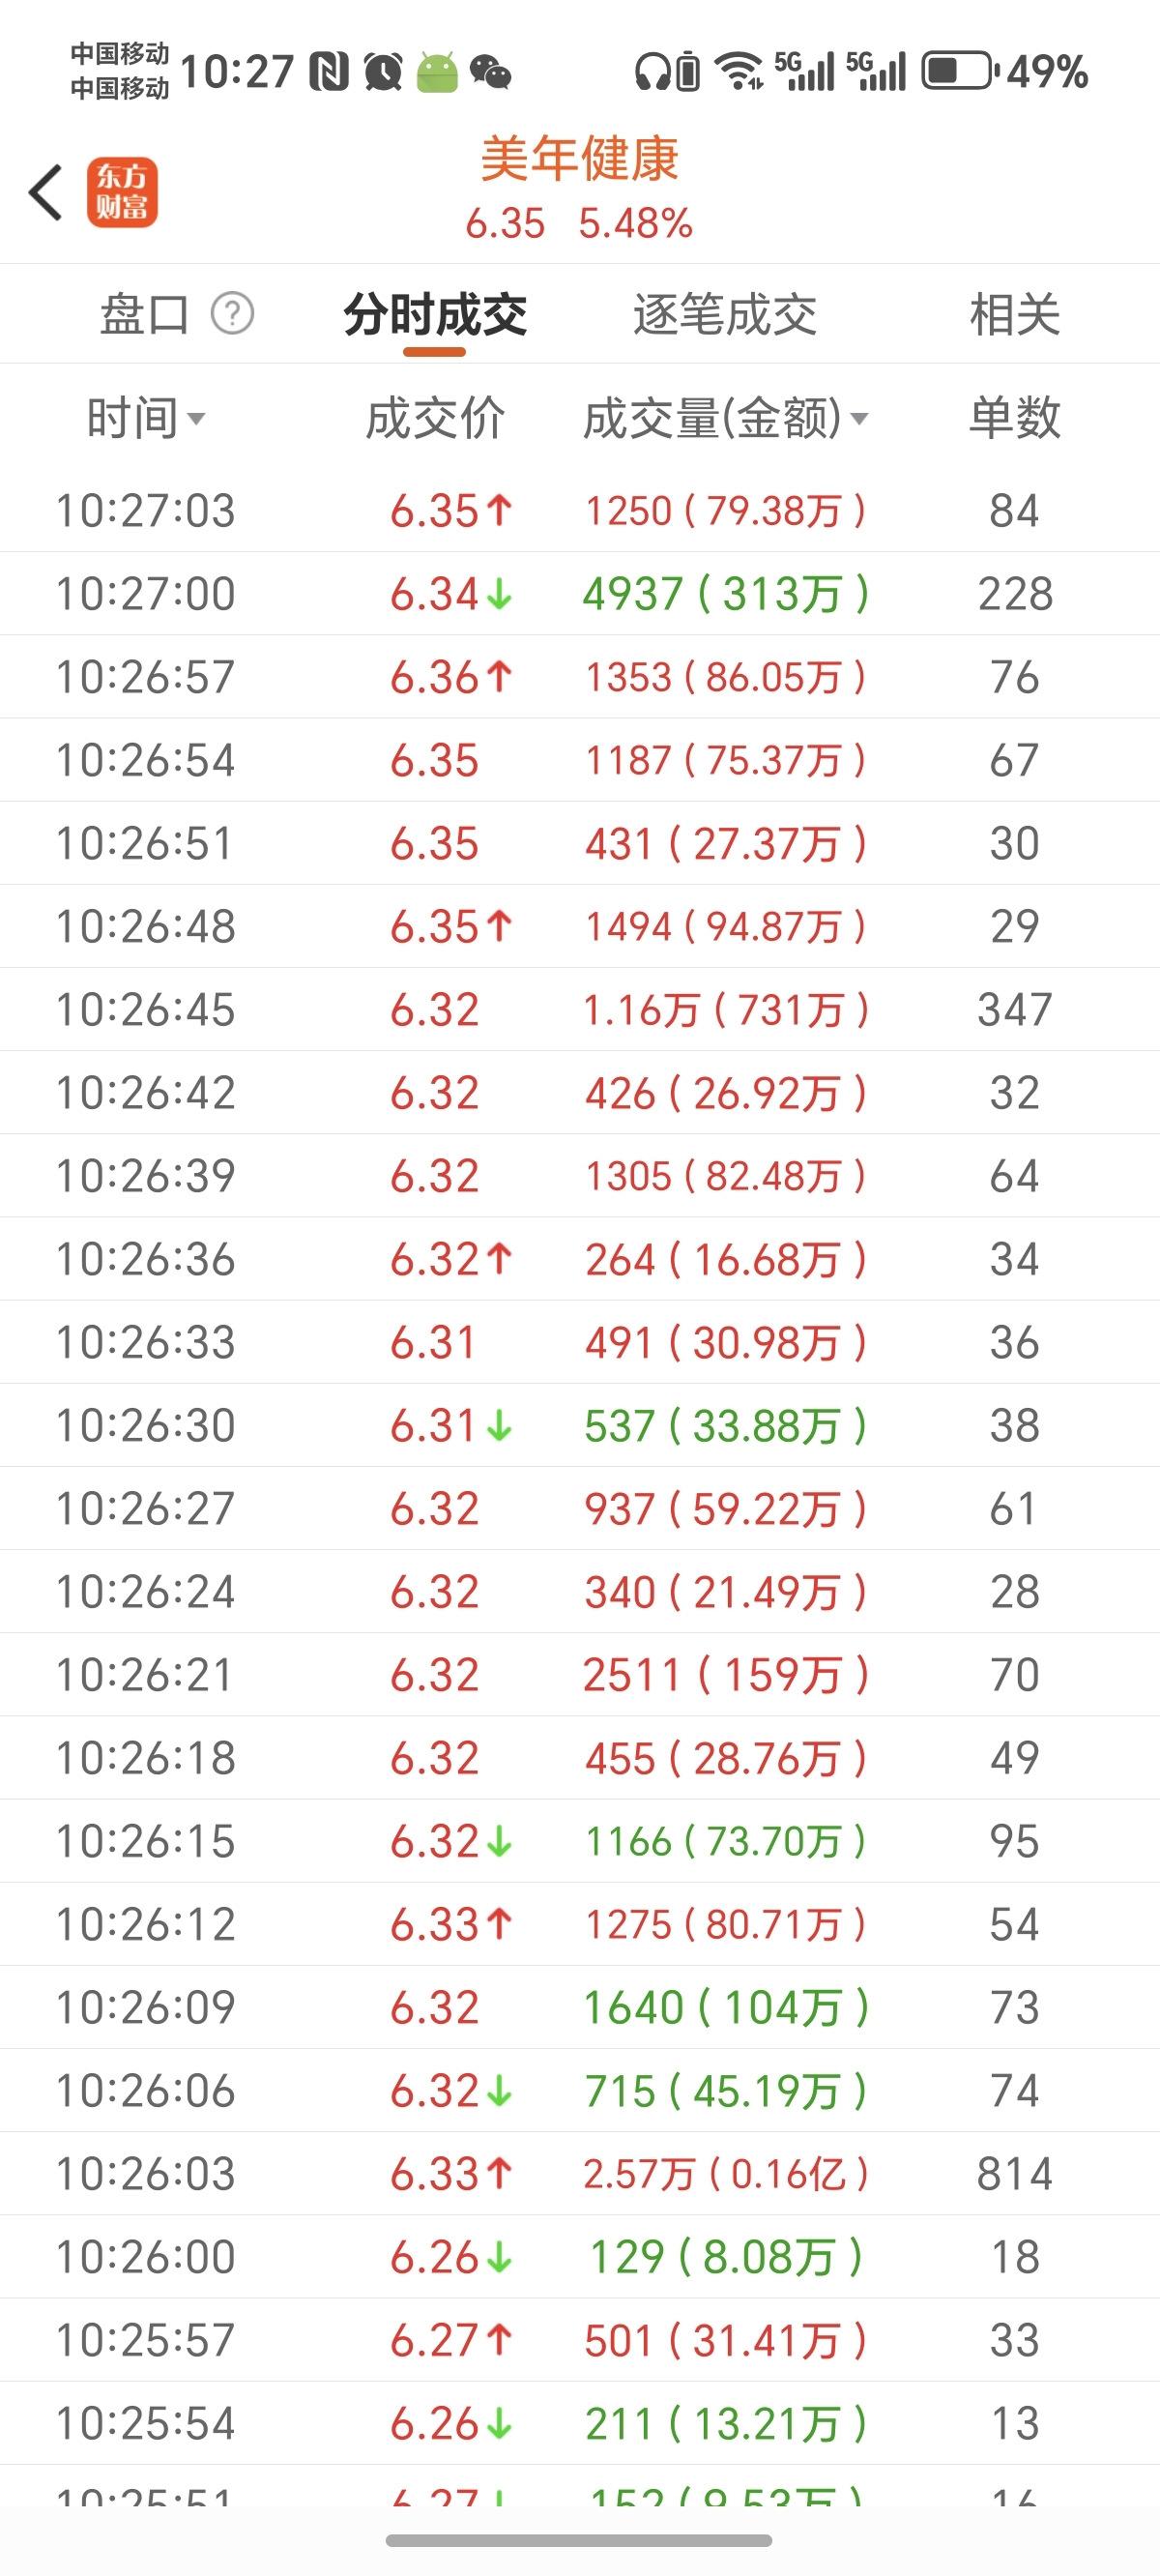Tap the headphones status icon
1160x2576 pixels.
click(x=653, y=72)
